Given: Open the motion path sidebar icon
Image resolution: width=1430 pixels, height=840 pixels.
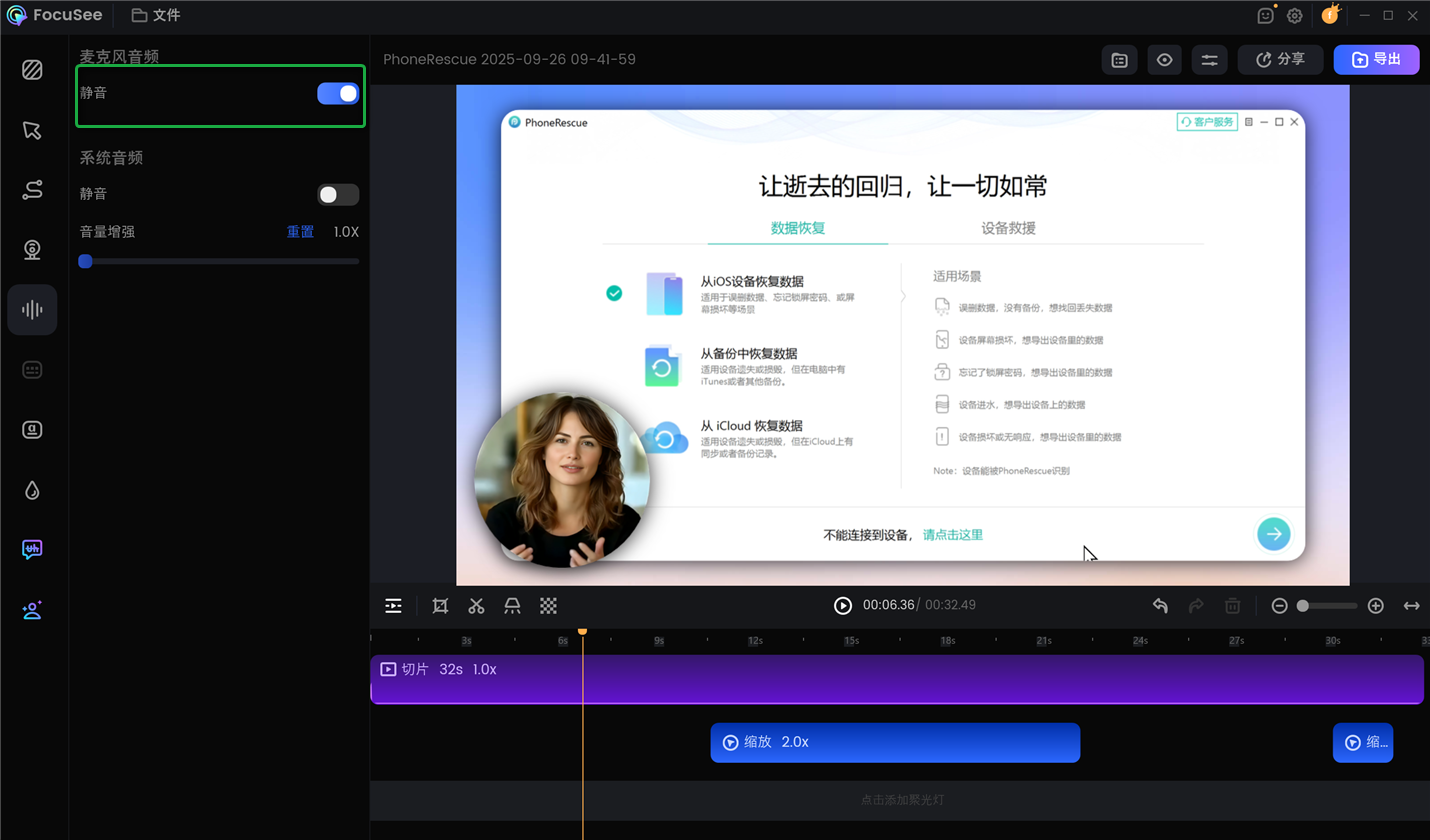Looking at the screenshot, I should point(32,190).
